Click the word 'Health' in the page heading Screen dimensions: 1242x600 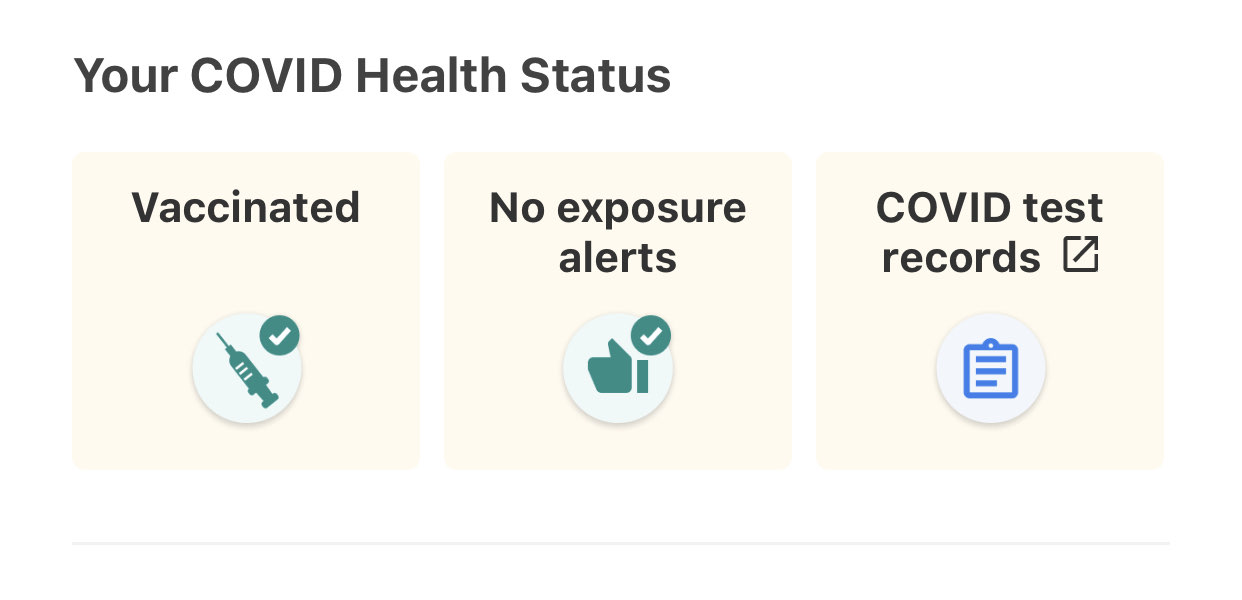435,76
